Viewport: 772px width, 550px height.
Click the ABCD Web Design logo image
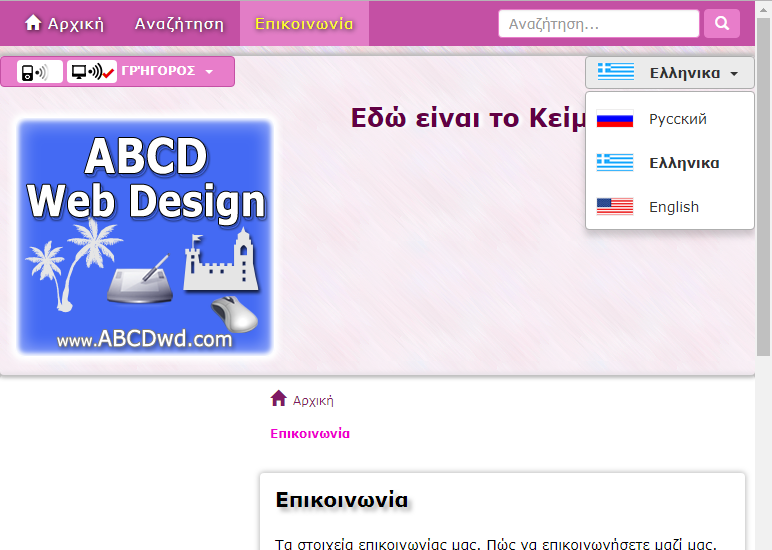click(145, 237)
